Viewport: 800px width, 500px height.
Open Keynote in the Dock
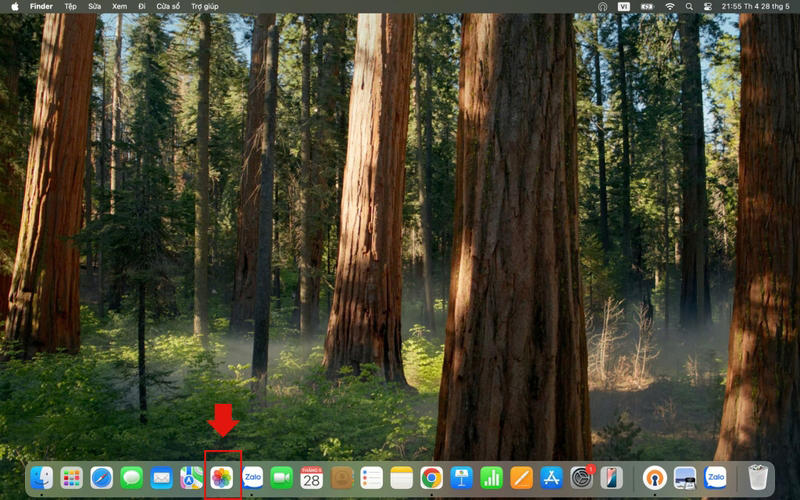(462, 478)
